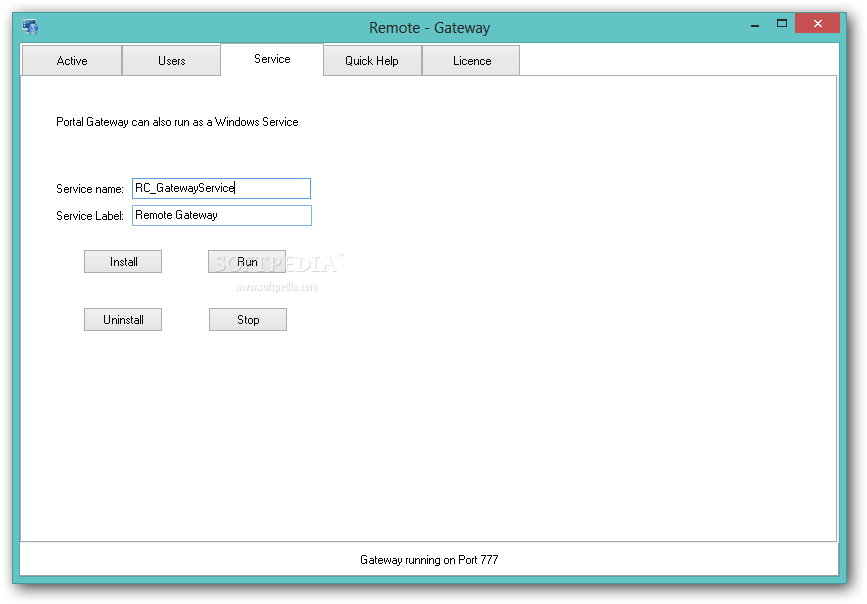Go to the Quick Help tab
This screenshot has height=604, width=867.
pos(372,61)
